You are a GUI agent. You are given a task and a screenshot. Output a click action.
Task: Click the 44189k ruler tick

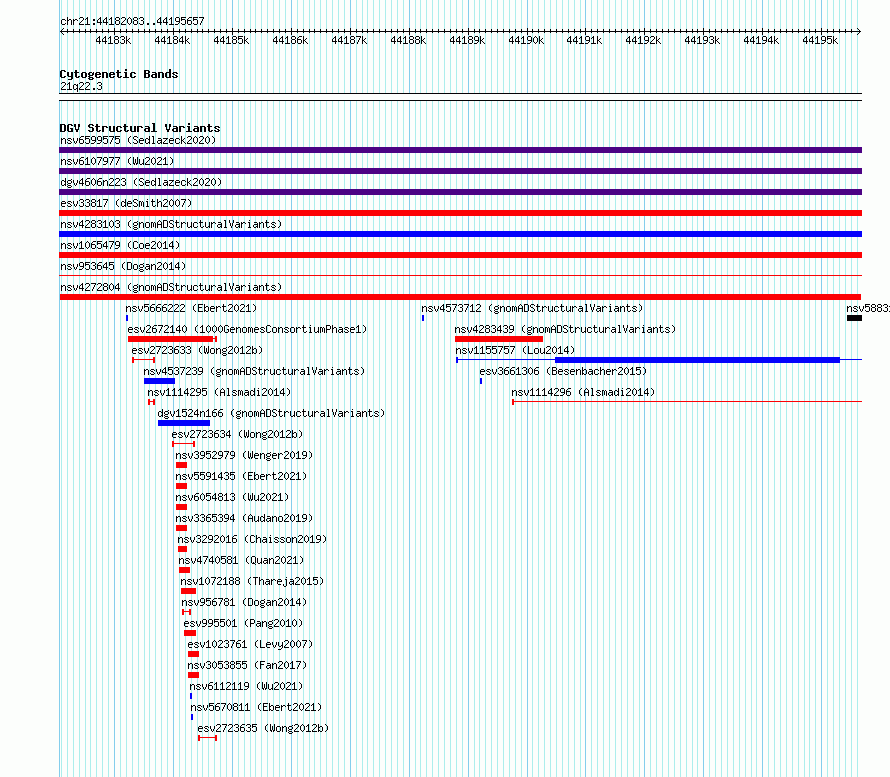pyautogui.click(x=467, y=40)
